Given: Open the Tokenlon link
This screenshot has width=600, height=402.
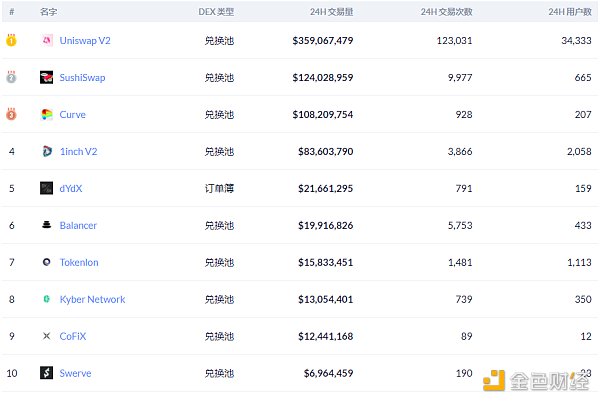Looking at the screenshot, I should pyautogui.click(x=79, y=262).
